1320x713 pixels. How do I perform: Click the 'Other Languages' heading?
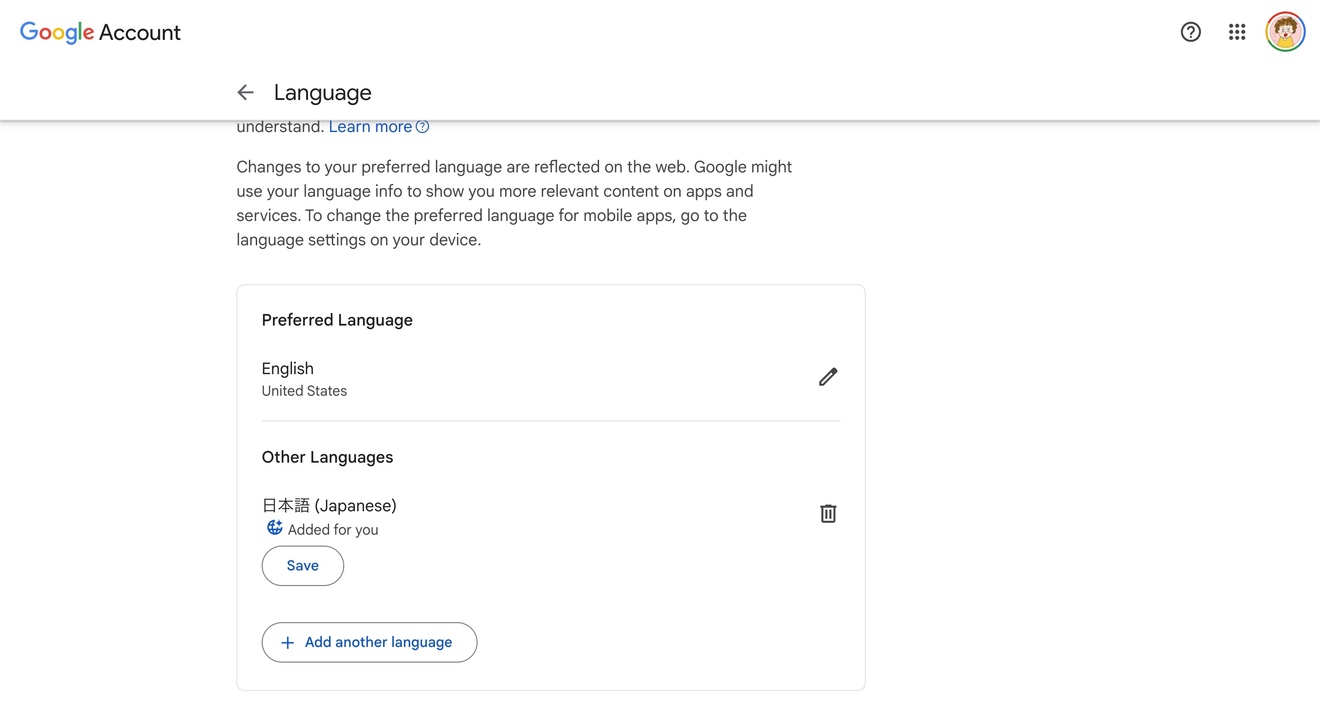[x=327, y=457]
